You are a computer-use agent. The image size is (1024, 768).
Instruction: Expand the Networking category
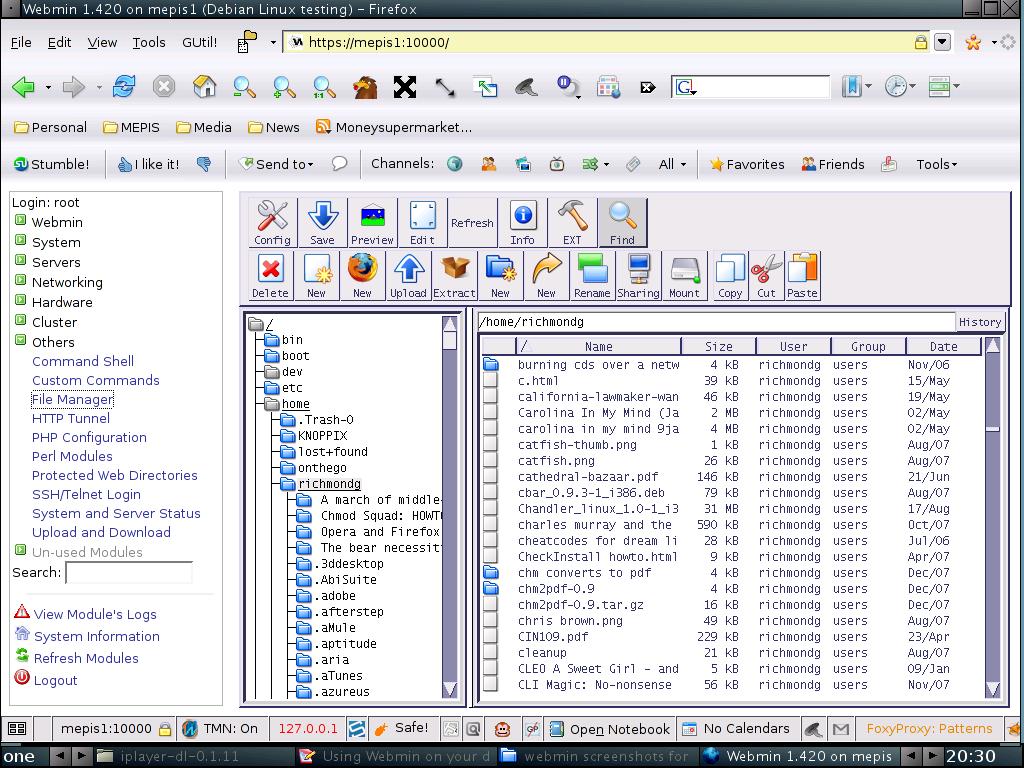[x=21, y=280]
